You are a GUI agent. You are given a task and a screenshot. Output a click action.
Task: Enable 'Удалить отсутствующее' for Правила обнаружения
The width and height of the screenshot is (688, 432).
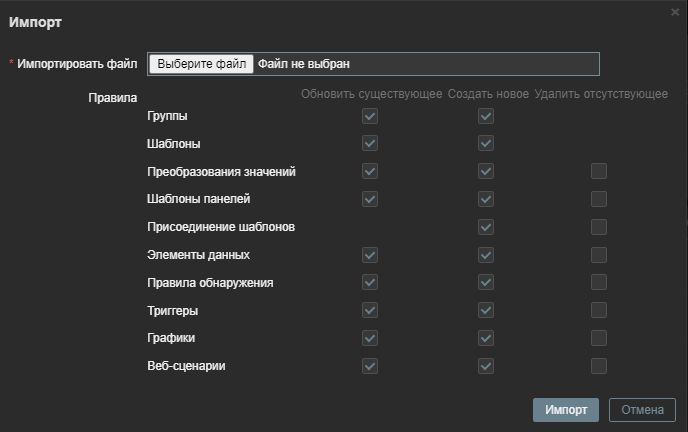pyautogui.click(x=598, y=283)
